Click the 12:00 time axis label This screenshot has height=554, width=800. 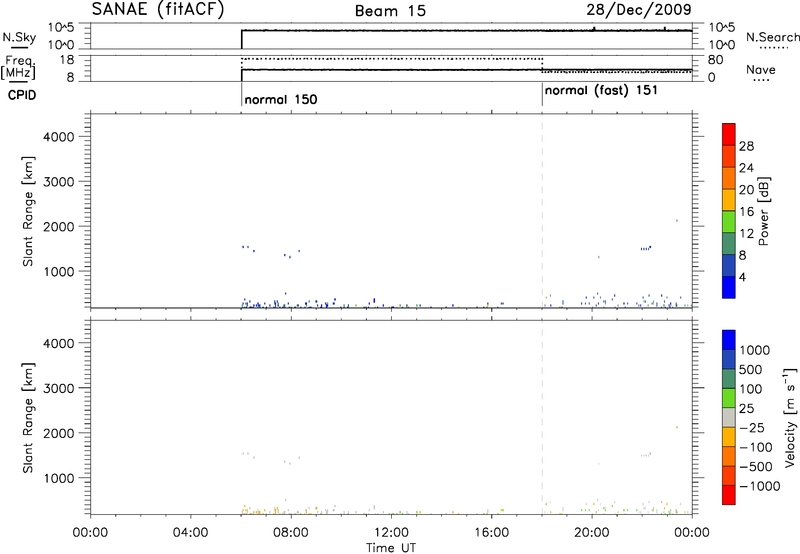tap(391, 533)
